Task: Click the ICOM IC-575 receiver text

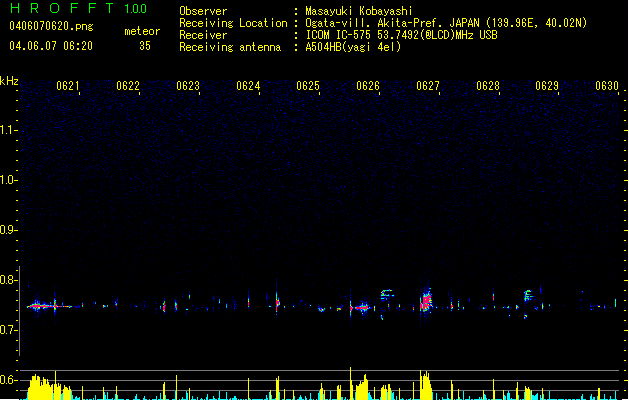Action: 401,35
